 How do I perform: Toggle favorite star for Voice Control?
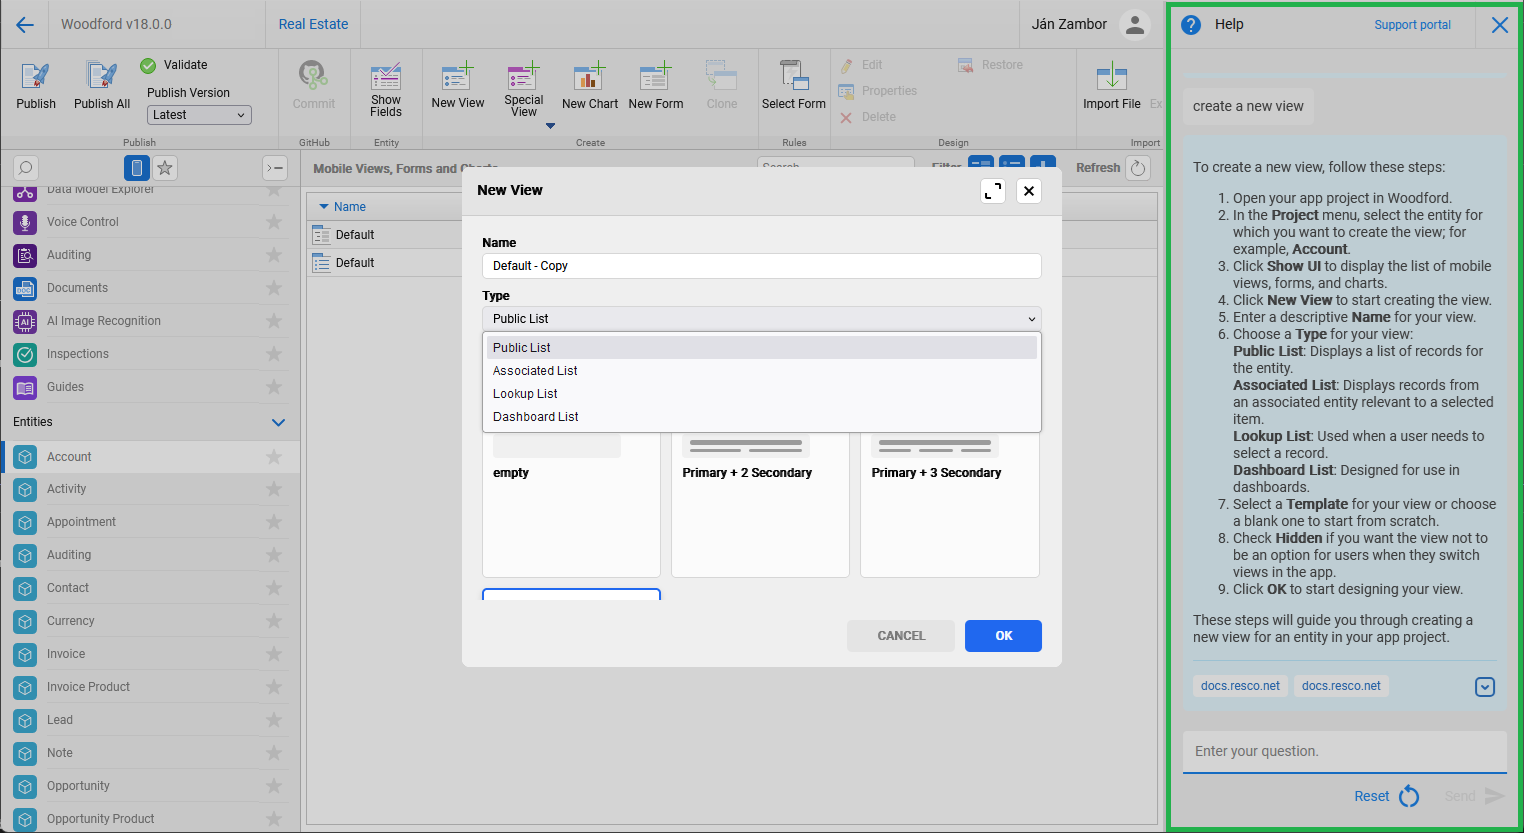point(274,222)
